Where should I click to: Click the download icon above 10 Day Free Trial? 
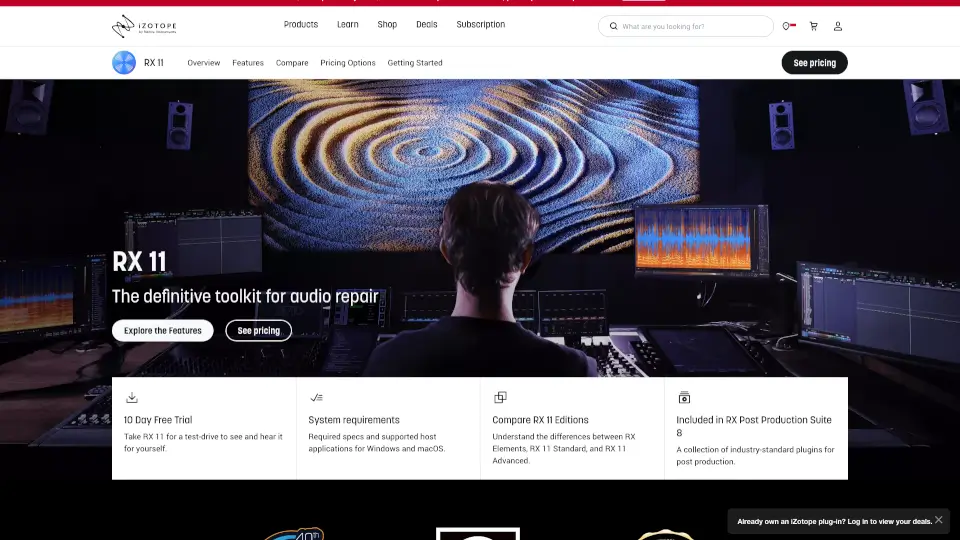132,397
